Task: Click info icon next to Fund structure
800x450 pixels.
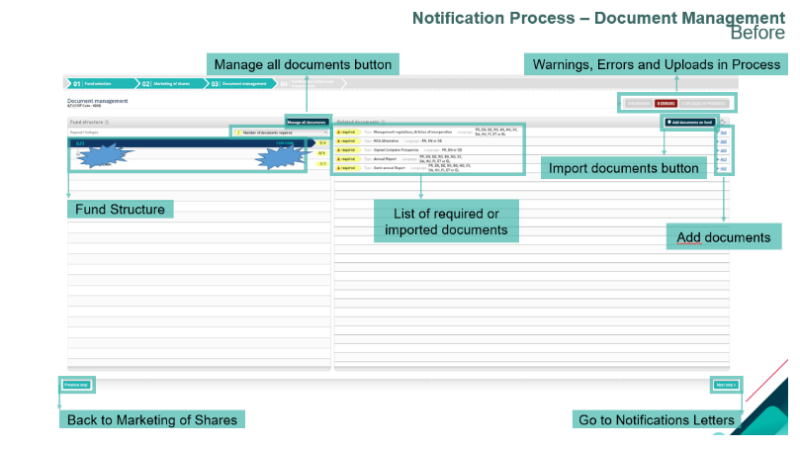Action: [x=107, y=121]
